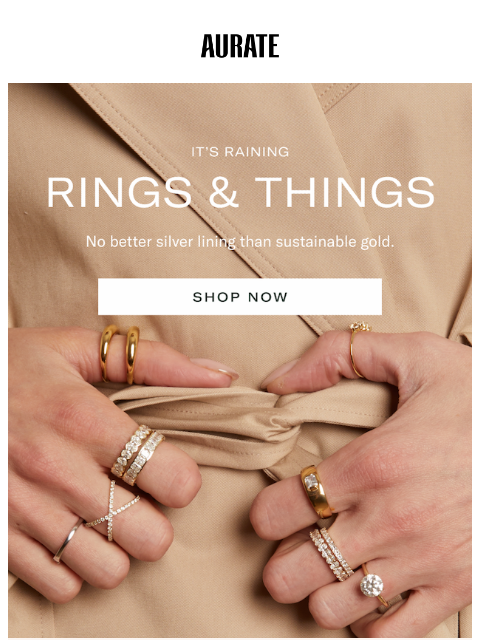
Task: Click the word THINGS in the headline
Action: coord(345,193)
